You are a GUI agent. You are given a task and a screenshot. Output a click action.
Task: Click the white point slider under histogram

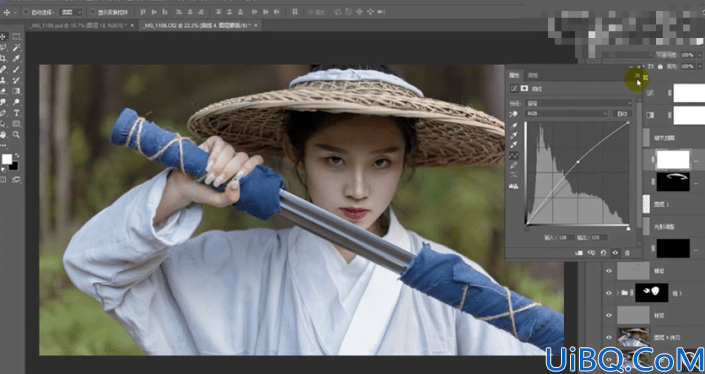coord(628,228)
